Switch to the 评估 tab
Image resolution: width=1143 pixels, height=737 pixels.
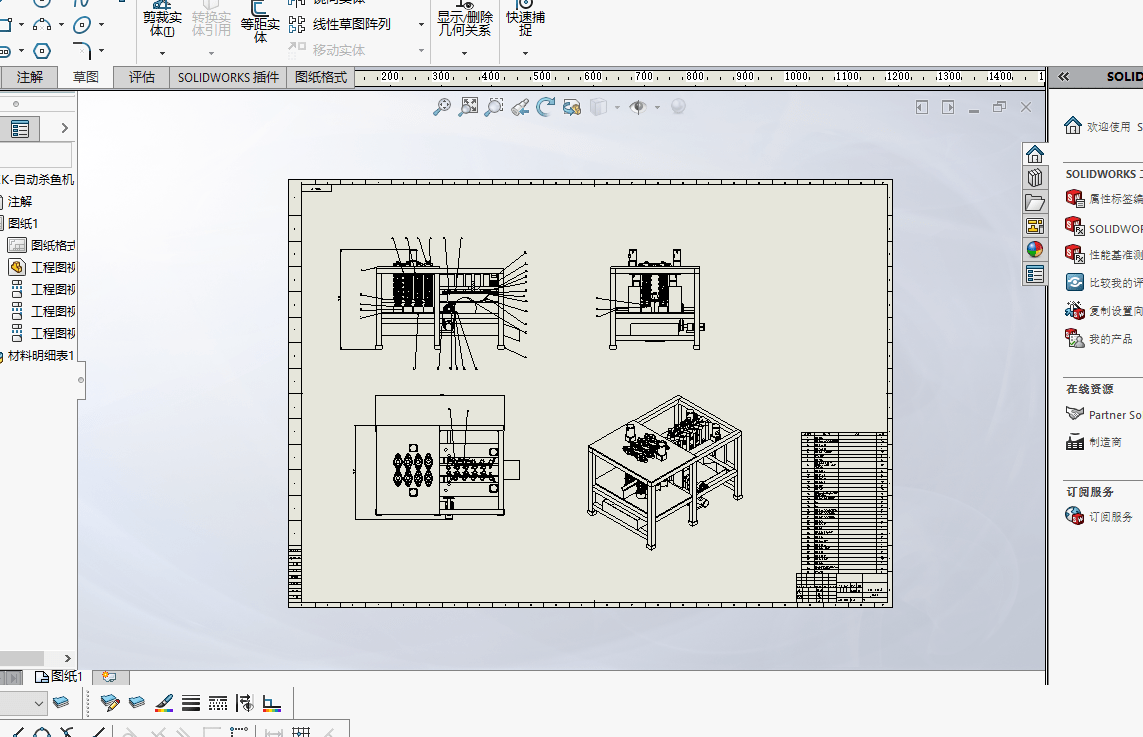141,77
